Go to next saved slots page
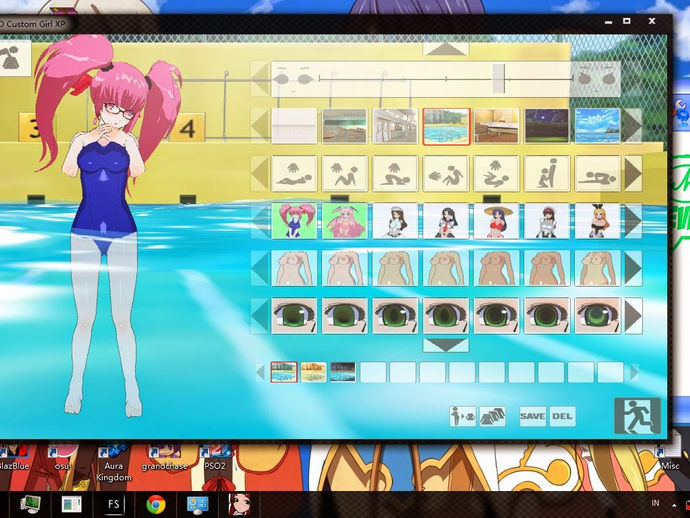Viewport: 690px width, 518px height. (x=634, y=372)
